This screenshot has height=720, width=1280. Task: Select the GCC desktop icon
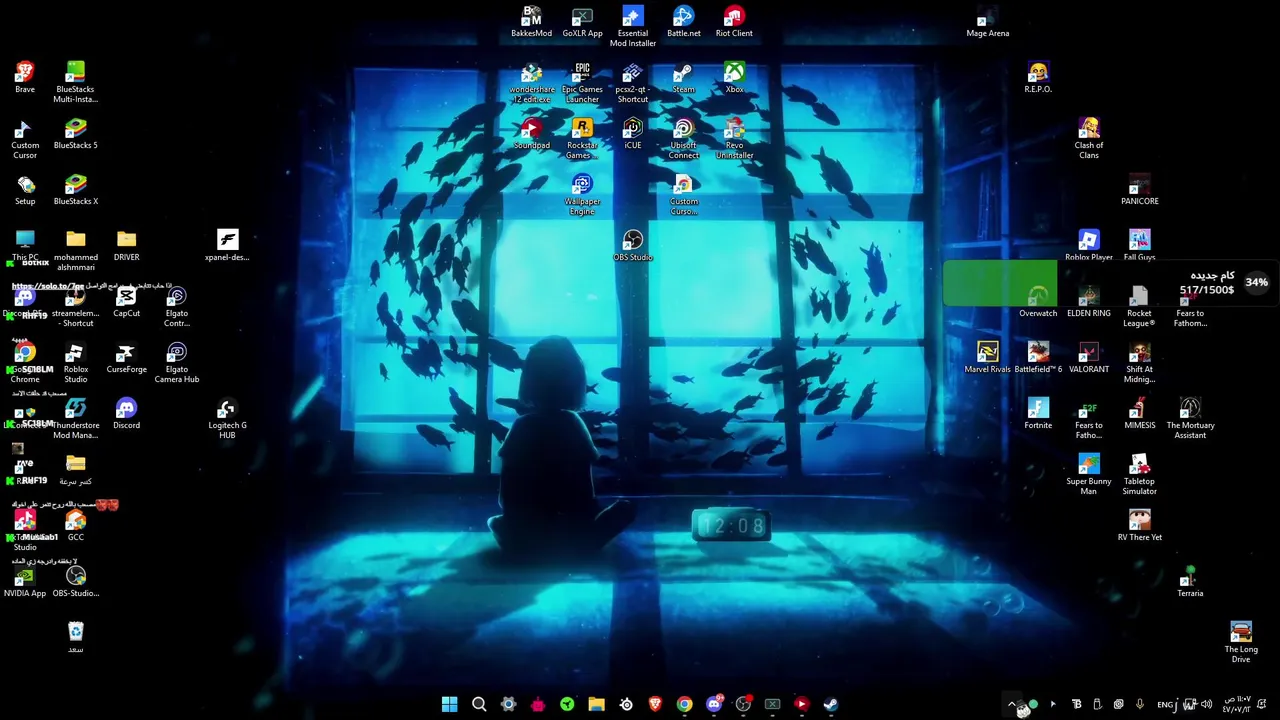tap(76, 526)
